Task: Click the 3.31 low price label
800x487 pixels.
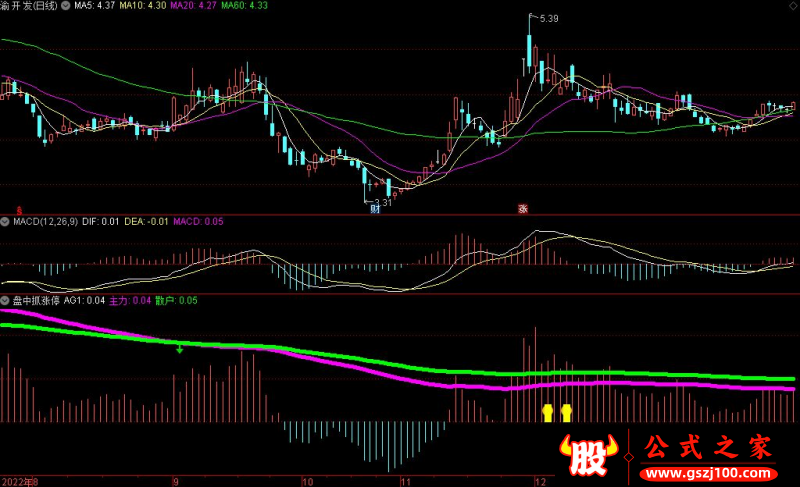Action: pos(383,202)
